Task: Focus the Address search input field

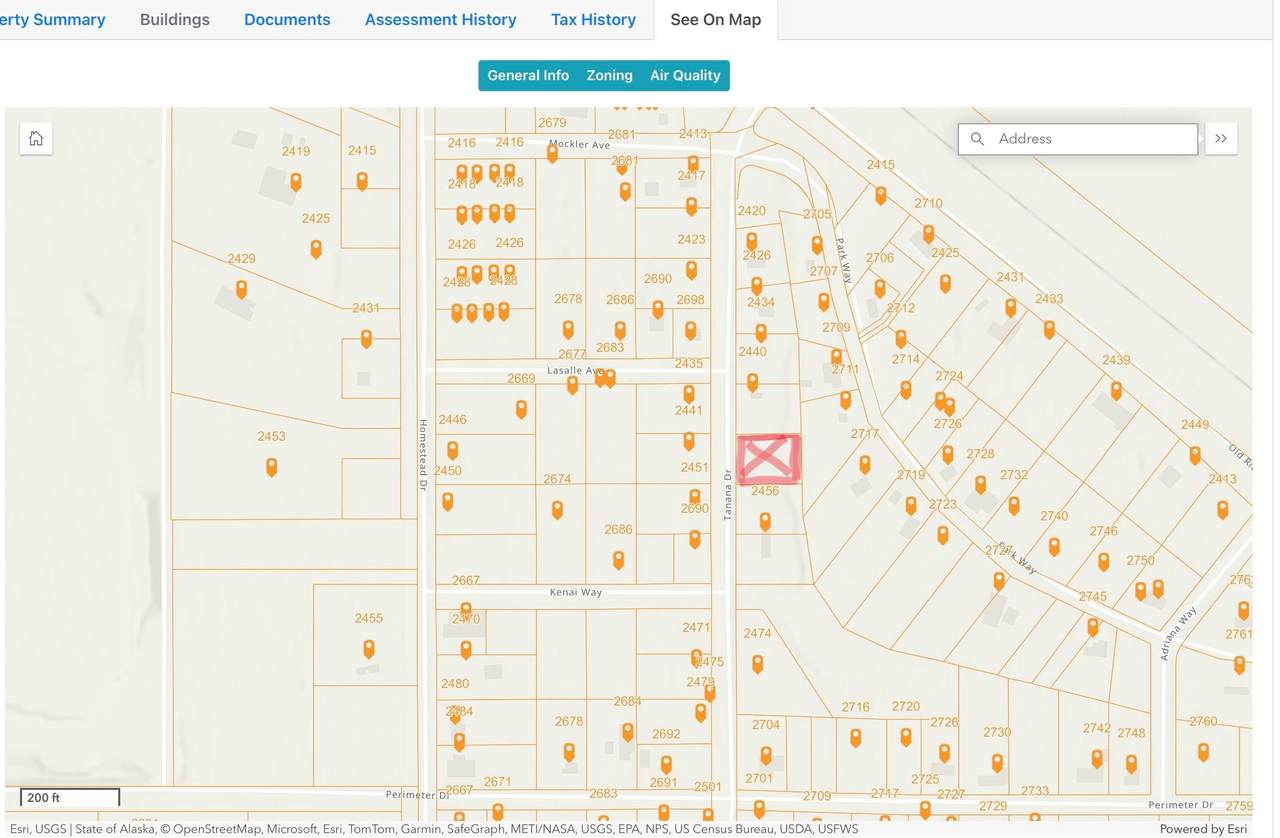Action: pyautogui.click(x=1078, y=139)
